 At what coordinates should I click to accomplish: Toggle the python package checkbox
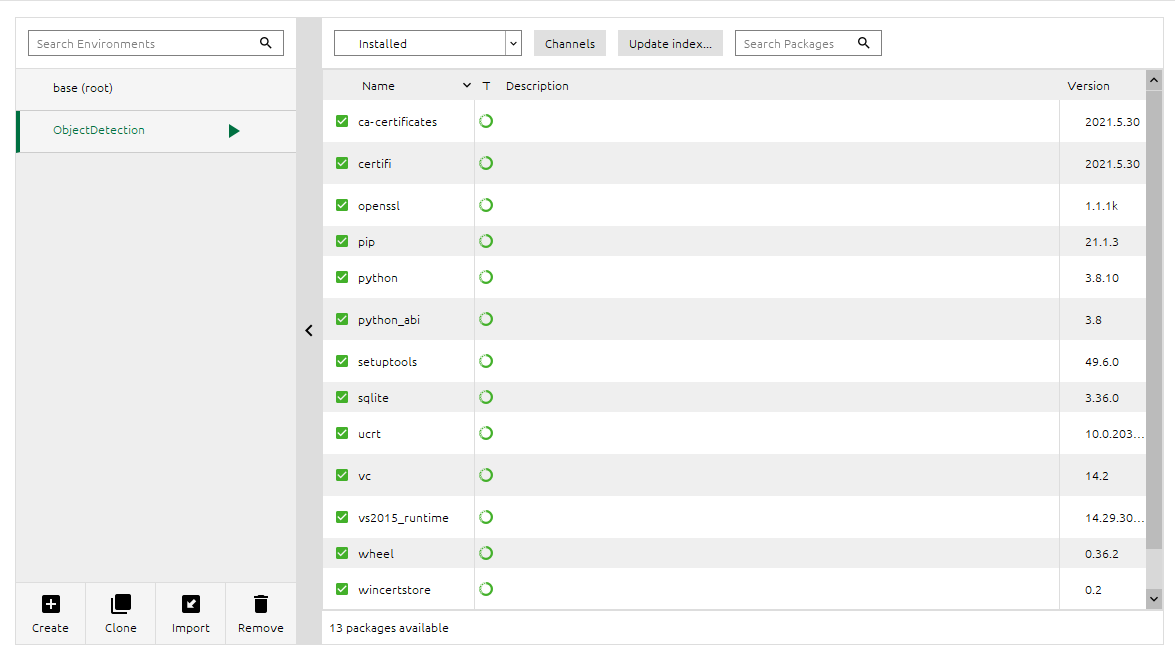(x=342, y=277)
